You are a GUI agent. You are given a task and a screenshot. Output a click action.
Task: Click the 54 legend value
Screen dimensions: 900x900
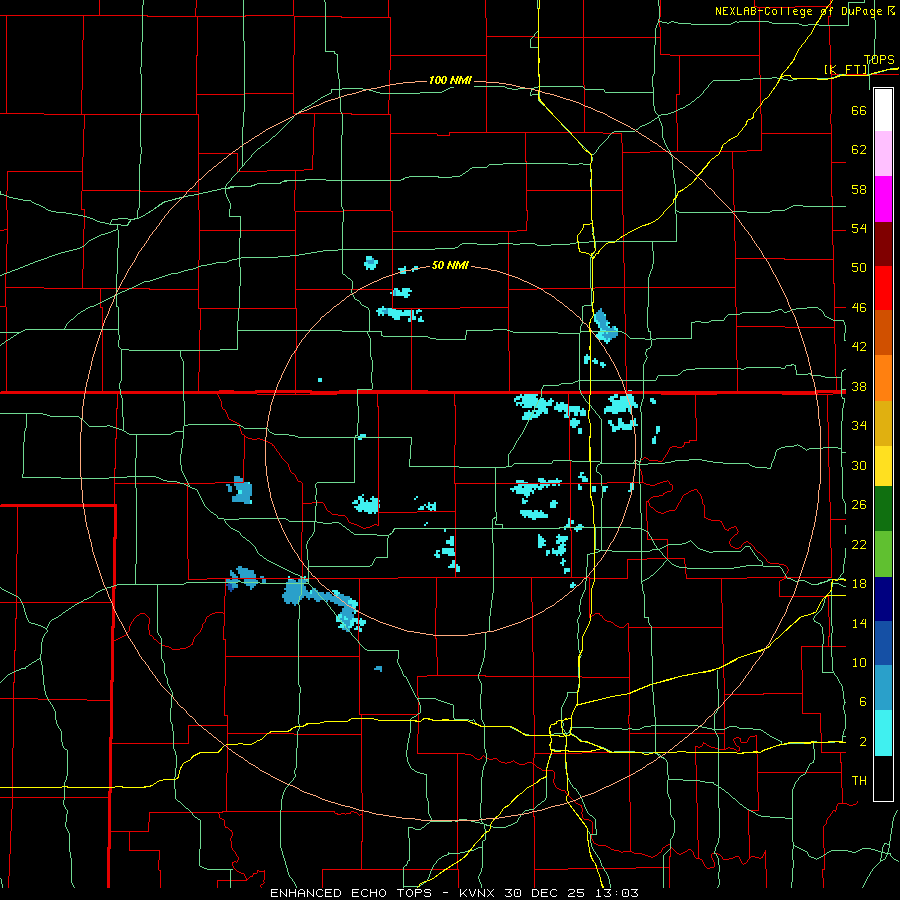coord(859,228)
